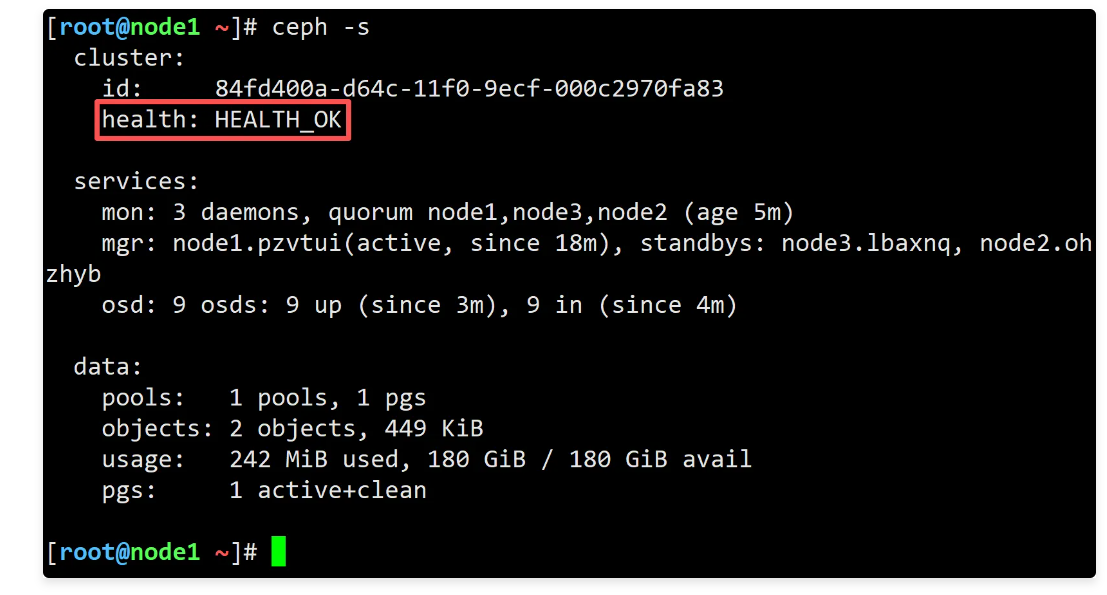The image size is (1107, 595).
Task: Click the 'data:' section heading
Action: pyautogui.click(x=108, y=367)
